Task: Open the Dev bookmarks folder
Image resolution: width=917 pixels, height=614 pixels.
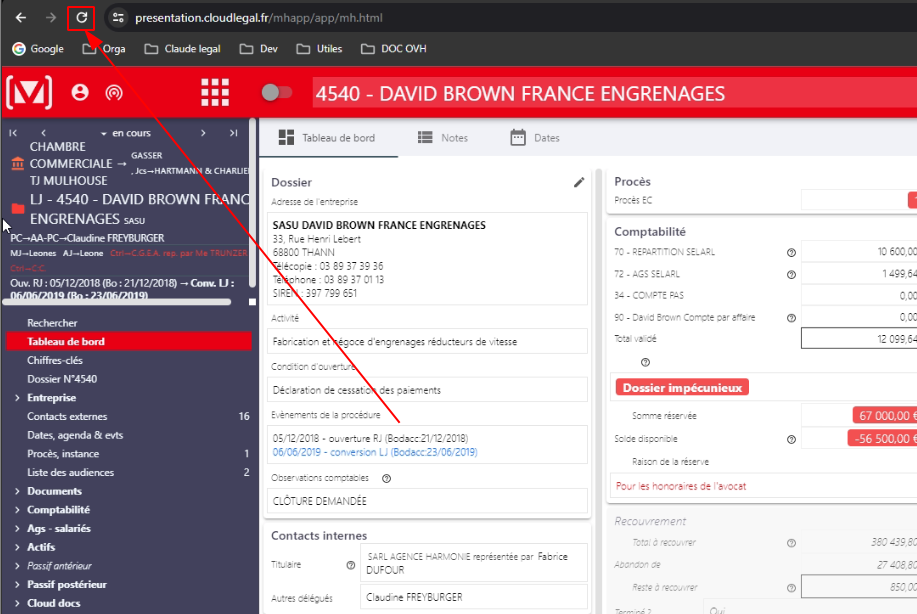Action: 258,49
